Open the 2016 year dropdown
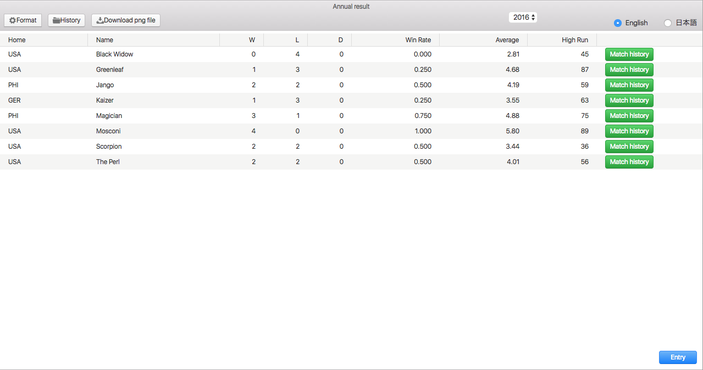 523,17
